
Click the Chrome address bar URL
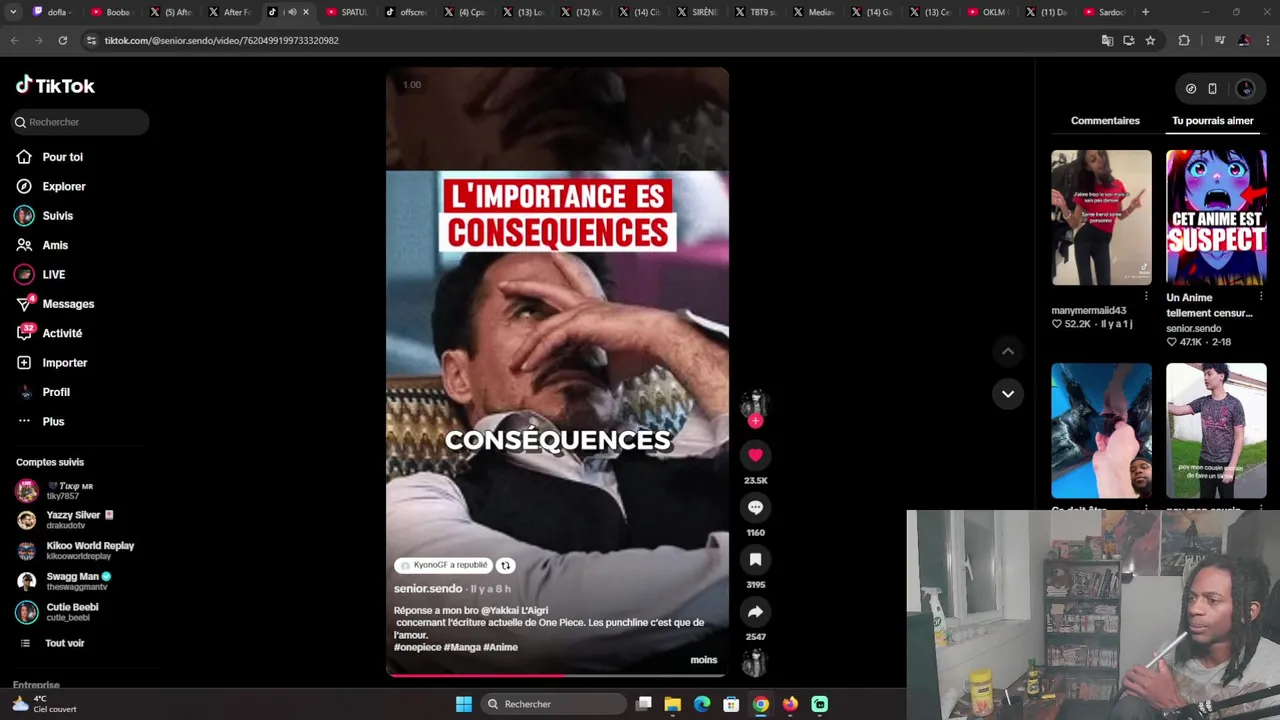point(222,41)
